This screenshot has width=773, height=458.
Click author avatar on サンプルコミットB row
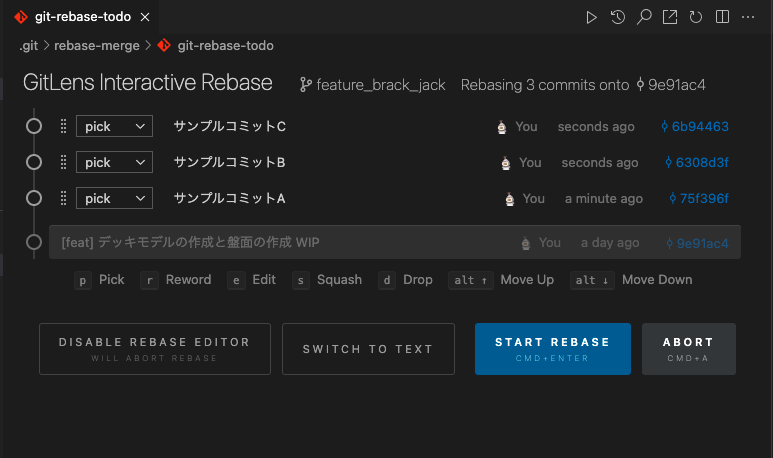(x=506, y=163)
